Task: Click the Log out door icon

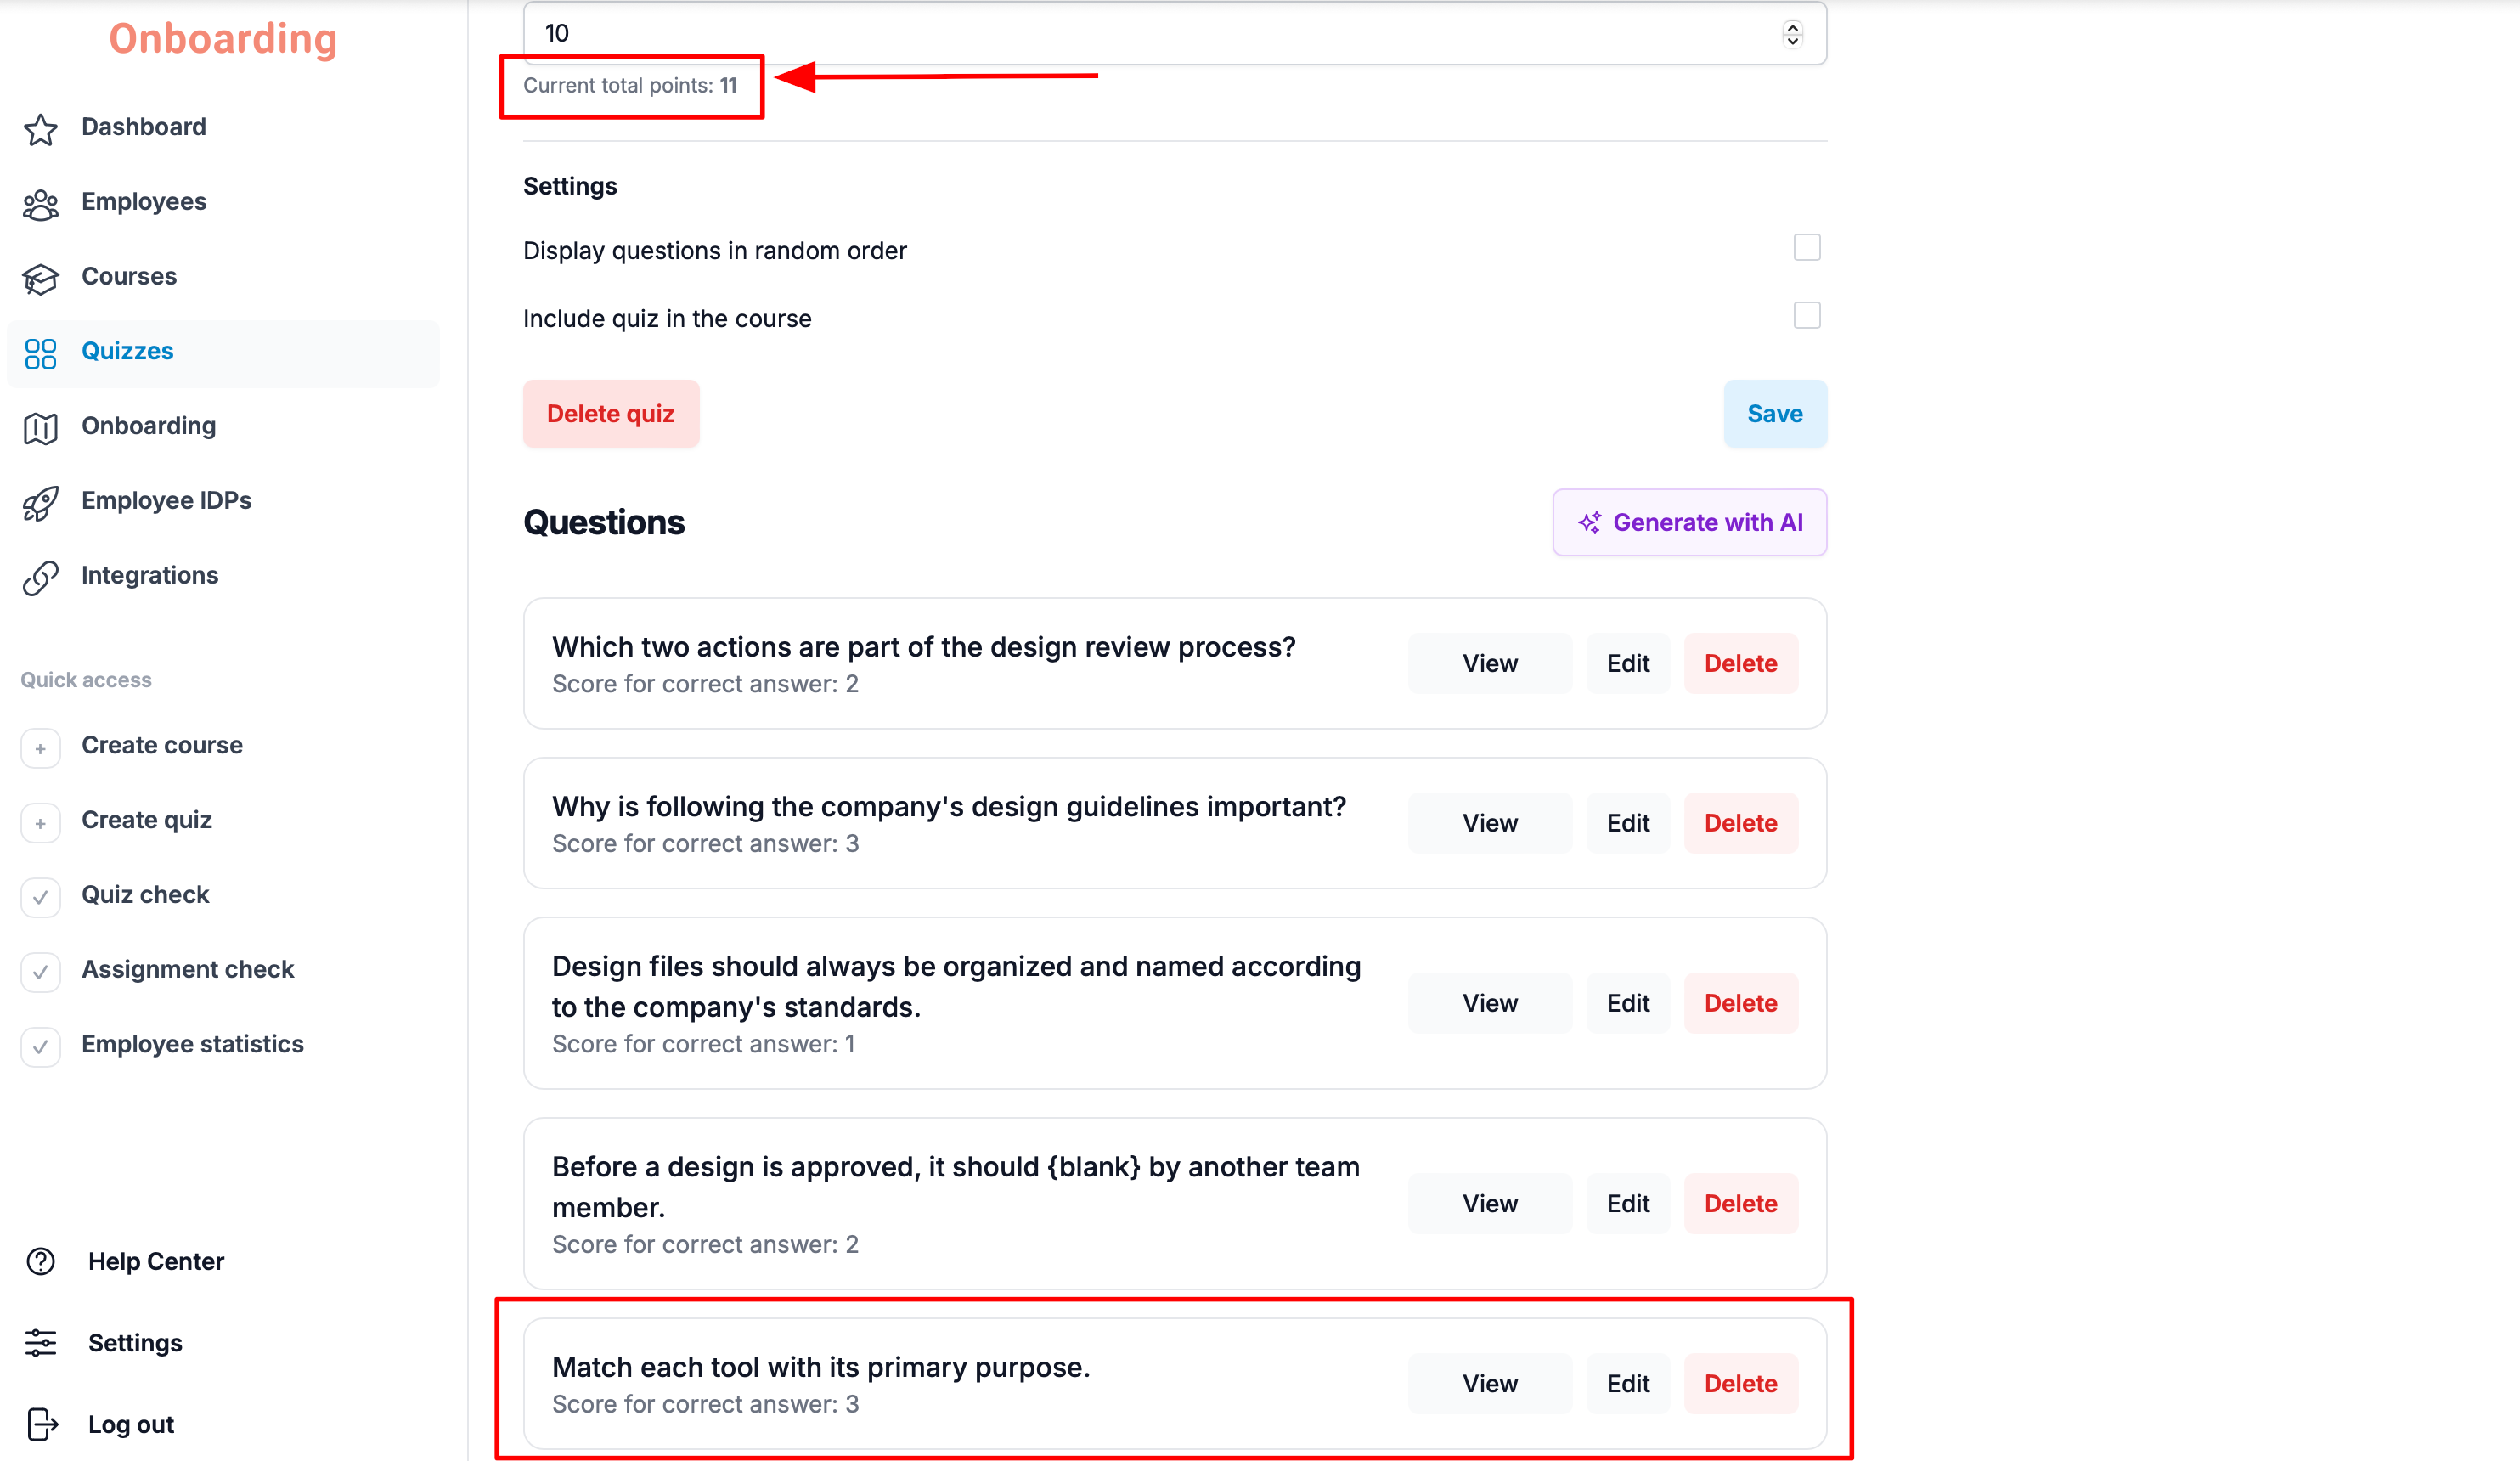Action: (41, 1424)
